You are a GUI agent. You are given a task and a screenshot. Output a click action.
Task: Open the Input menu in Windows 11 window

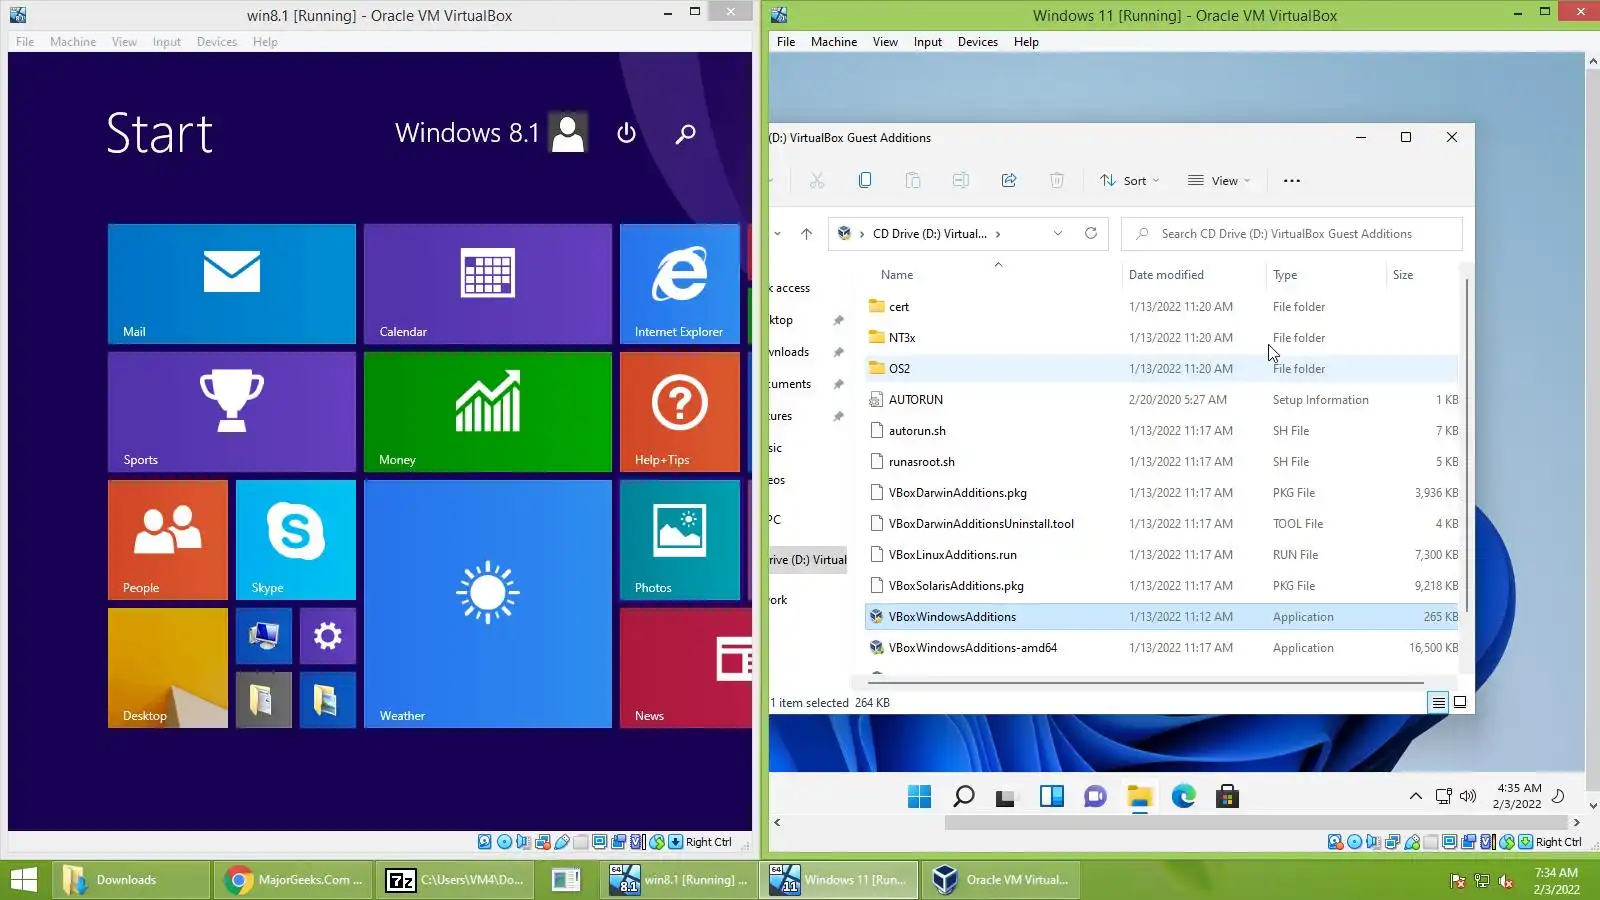click(x=928, y=42)
